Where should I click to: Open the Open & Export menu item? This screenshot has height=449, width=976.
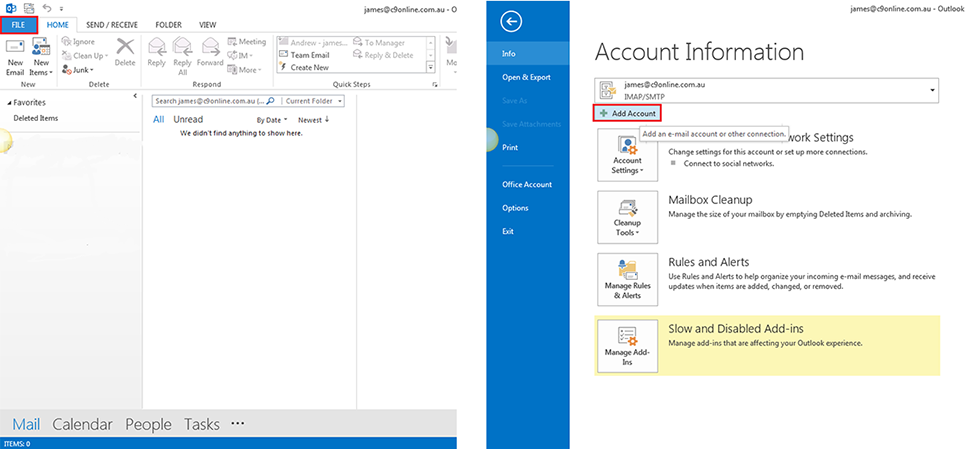click(x=528, y=77)
